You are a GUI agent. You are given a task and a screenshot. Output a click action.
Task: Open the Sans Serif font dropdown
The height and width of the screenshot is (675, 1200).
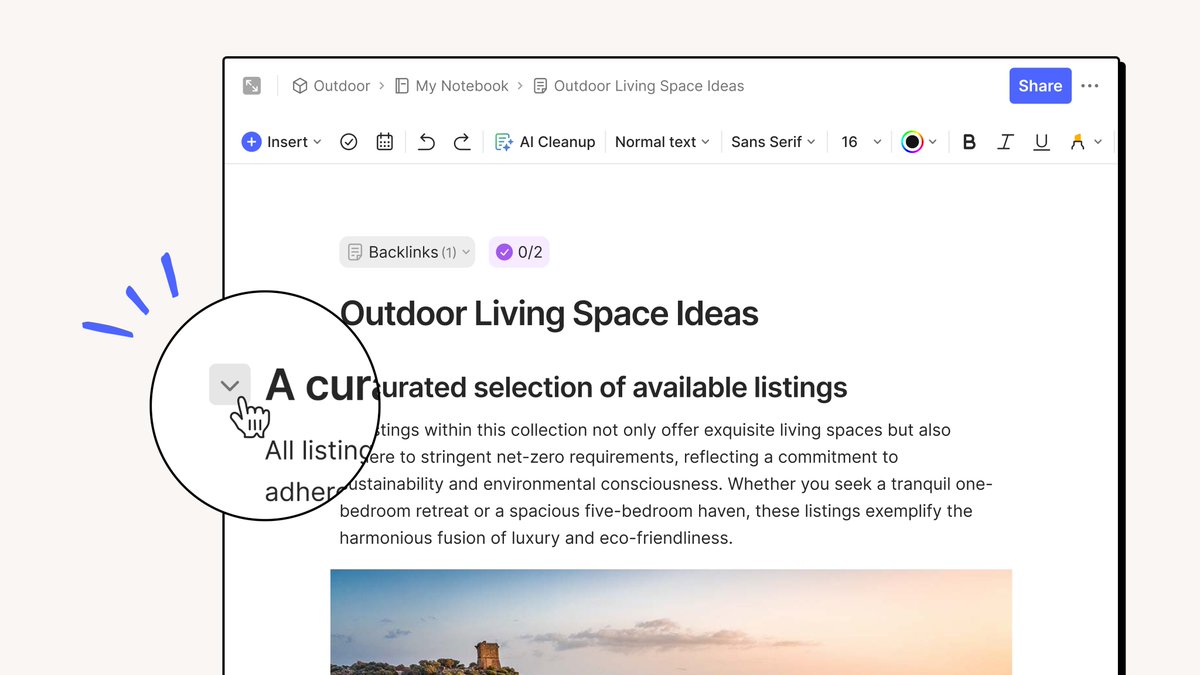click(x=772, y=141)
